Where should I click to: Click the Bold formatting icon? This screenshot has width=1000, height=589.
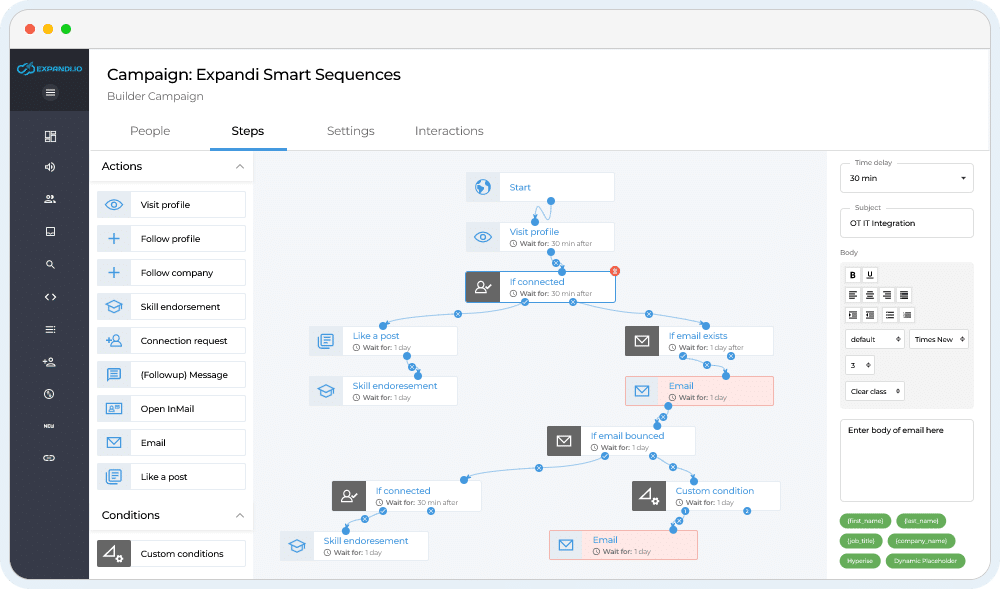pyautogui.click(x=853, y=275)
